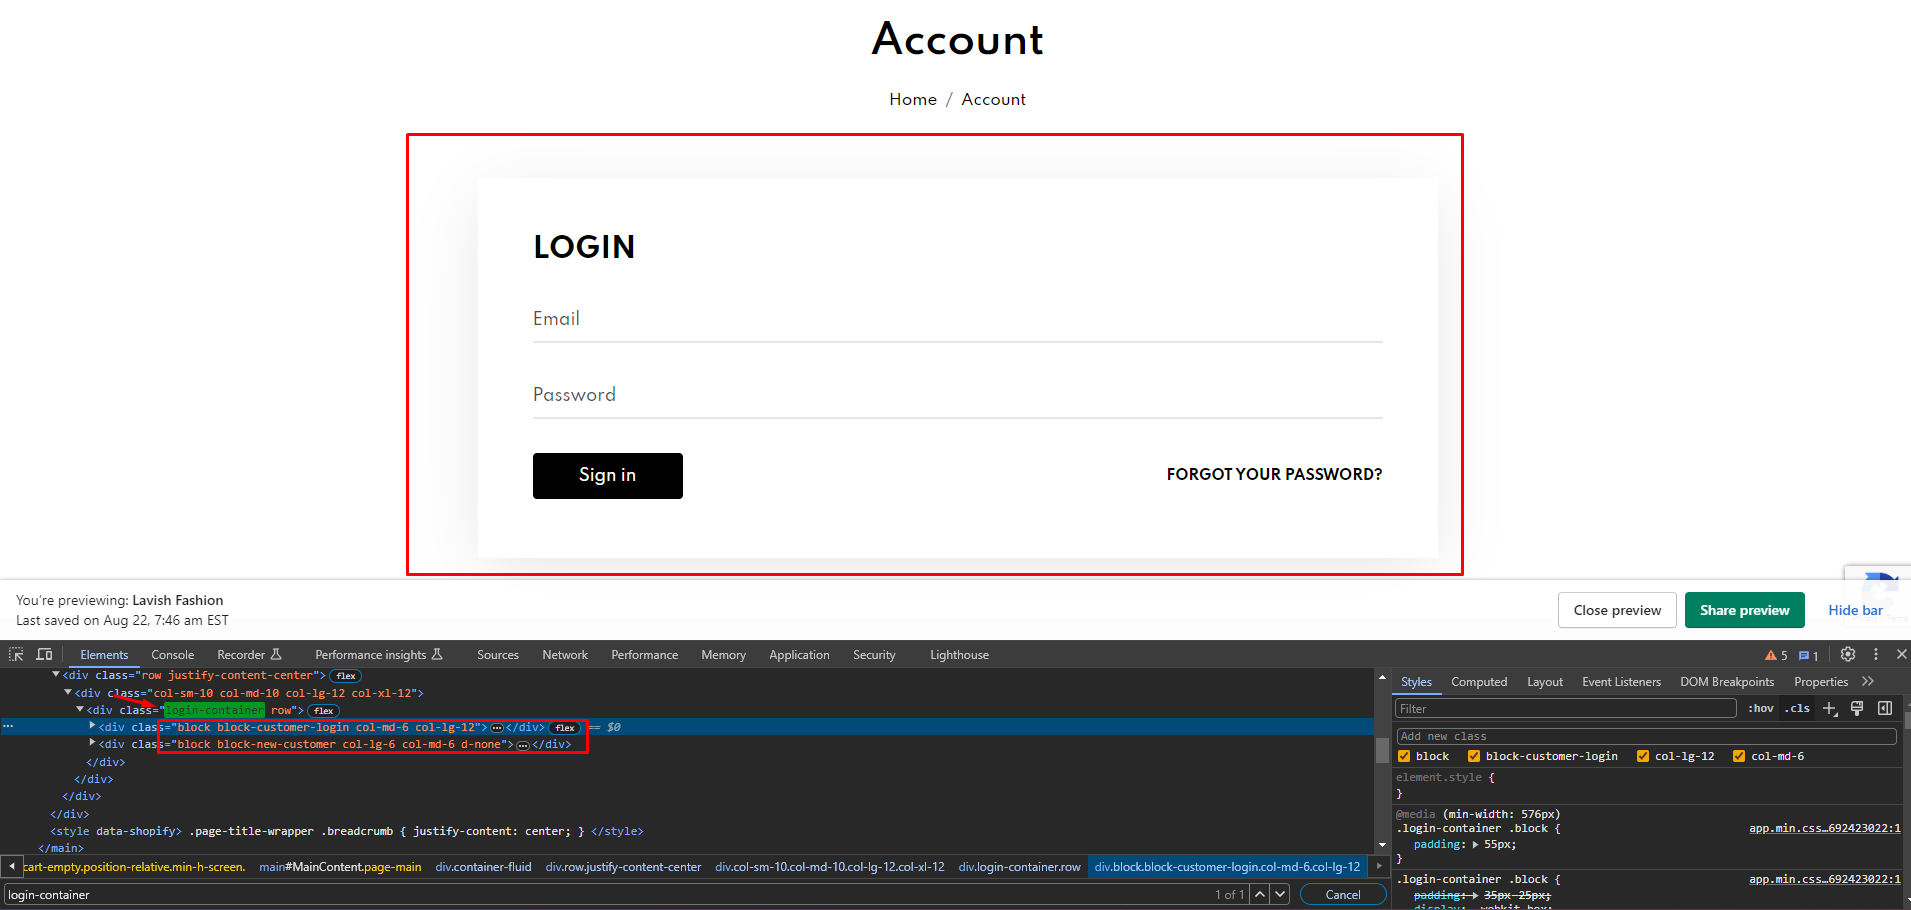
Task: Switch to the Computed styles tab
Action: 1479,682
